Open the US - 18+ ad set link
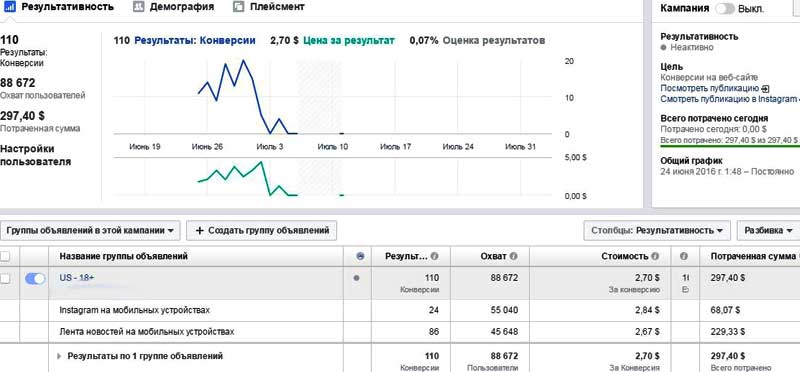 click(x=77, y=277)
